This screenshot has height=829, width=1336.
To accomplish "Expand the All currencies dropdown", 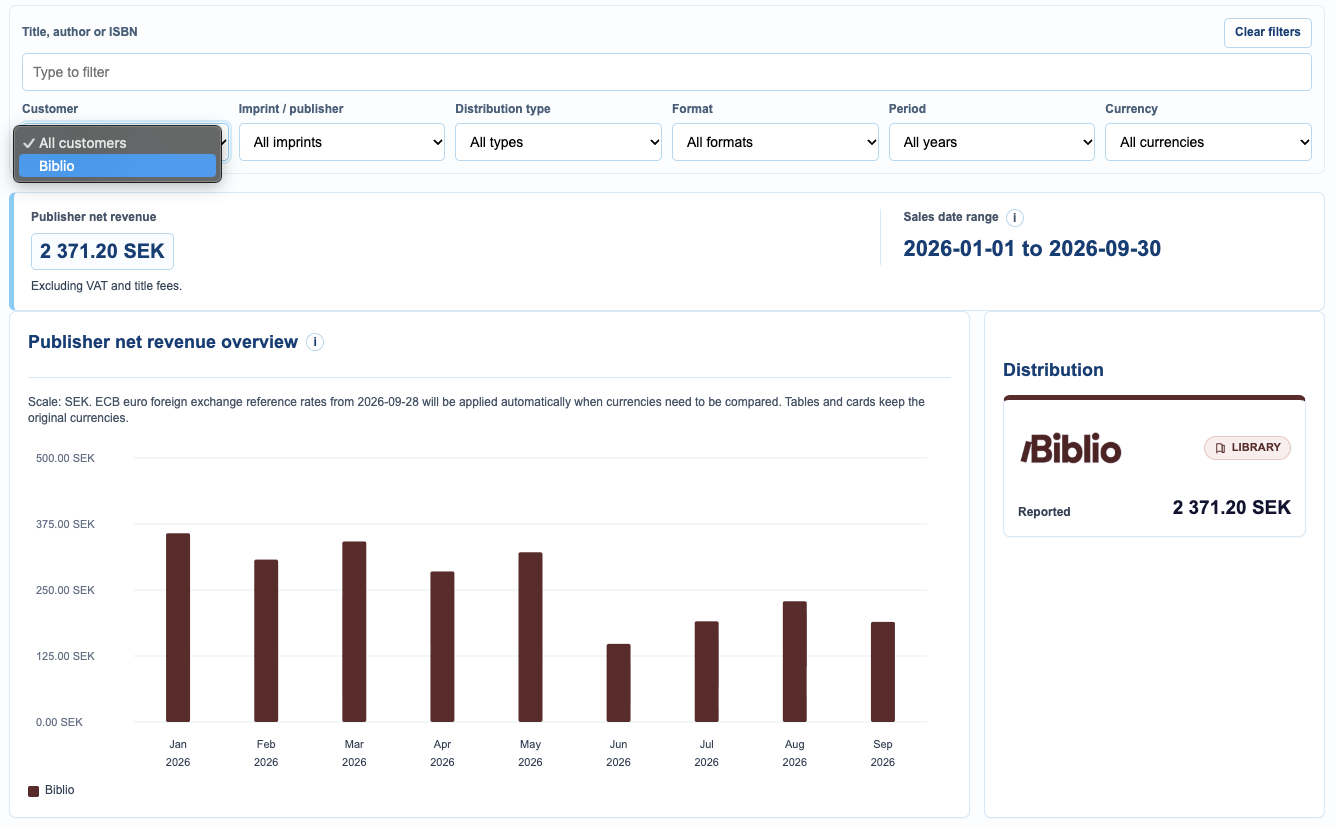I will [x=1208, y=142].
